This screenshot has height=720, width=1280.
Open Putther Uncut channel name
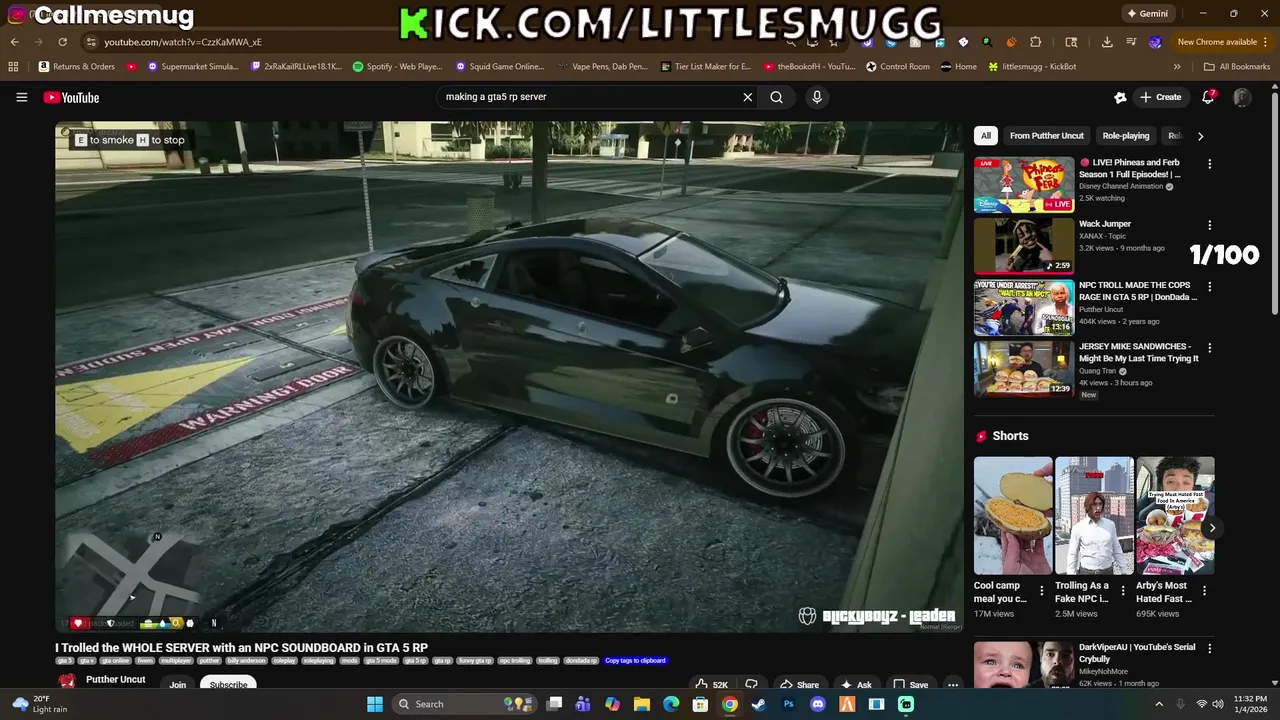tap(116, 680)
